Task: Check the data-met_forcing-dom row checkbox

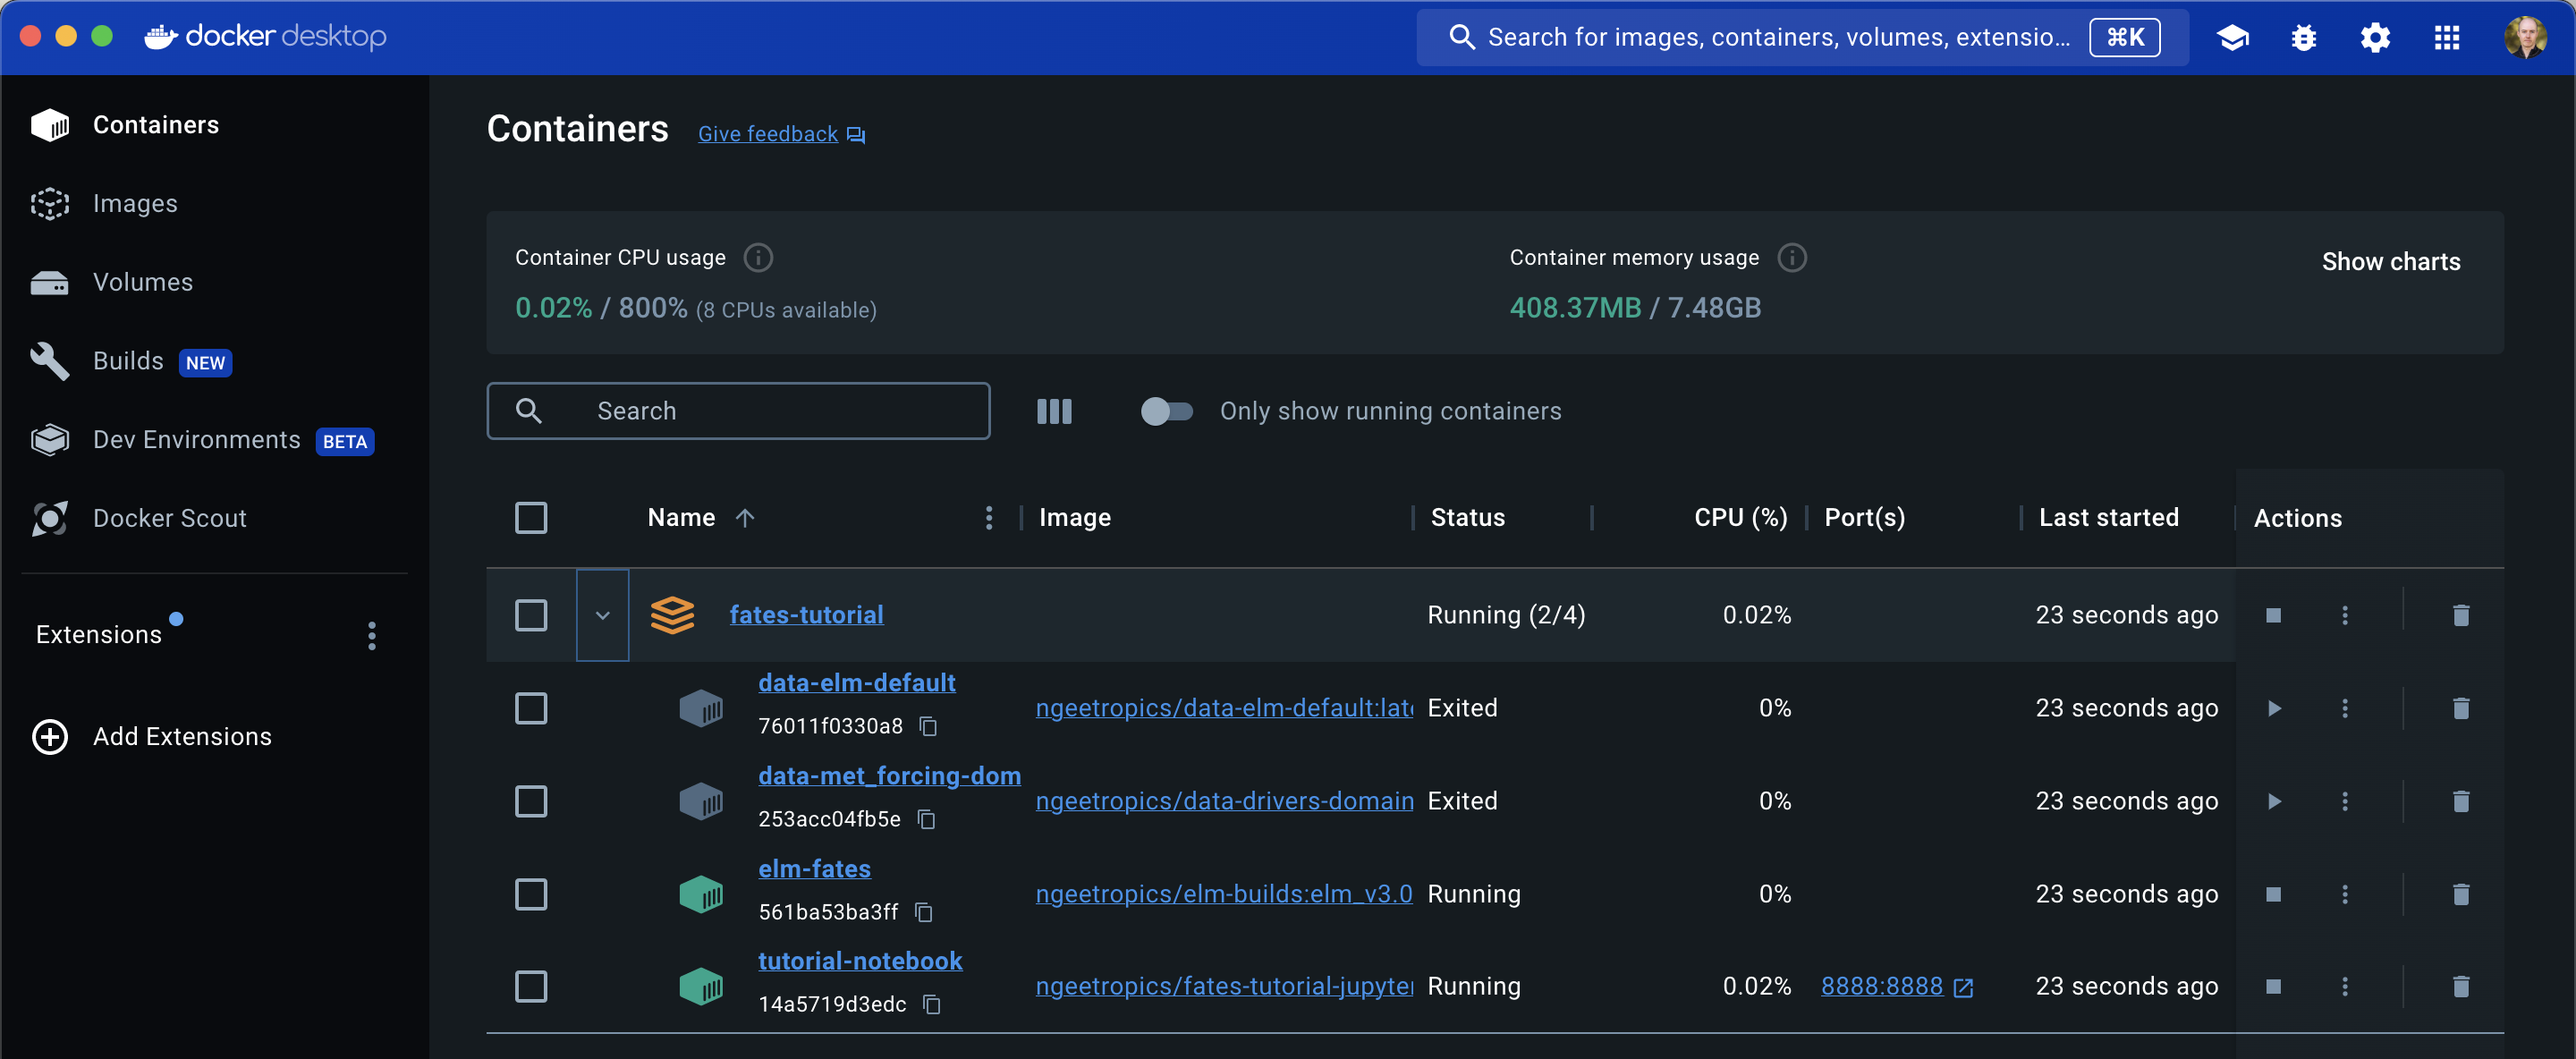Action: pyautogui.click(x=531, y=801)
